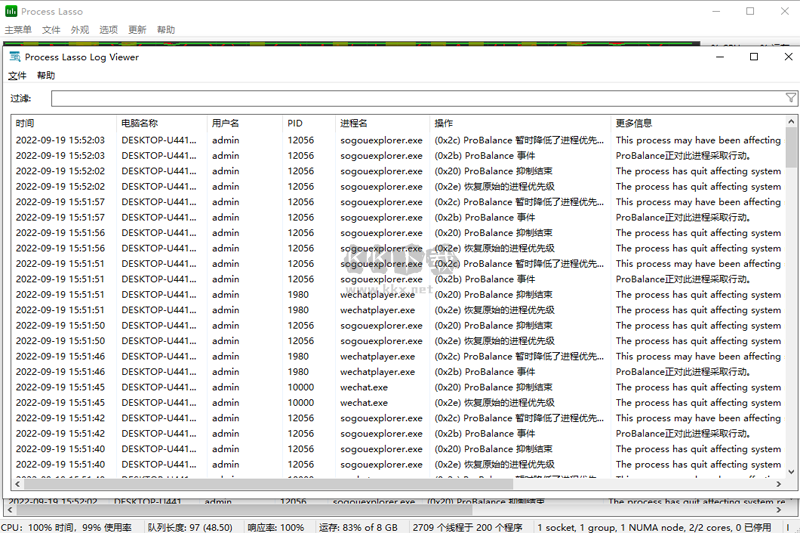Click main window bottom scroll left arrow

9,510
